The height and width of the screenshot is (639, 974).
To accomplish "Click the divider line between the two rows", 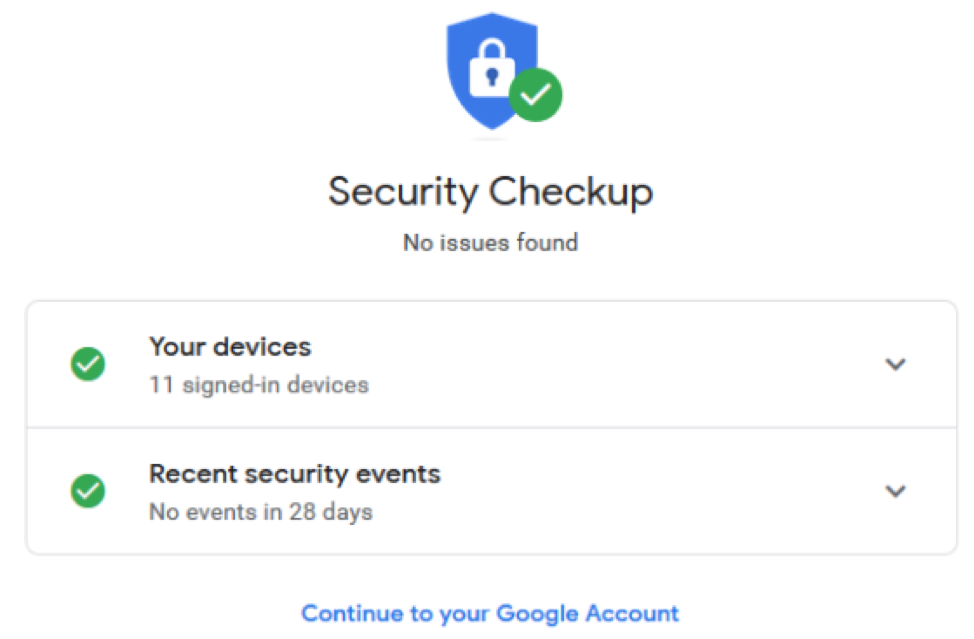I will click(491, 428).
